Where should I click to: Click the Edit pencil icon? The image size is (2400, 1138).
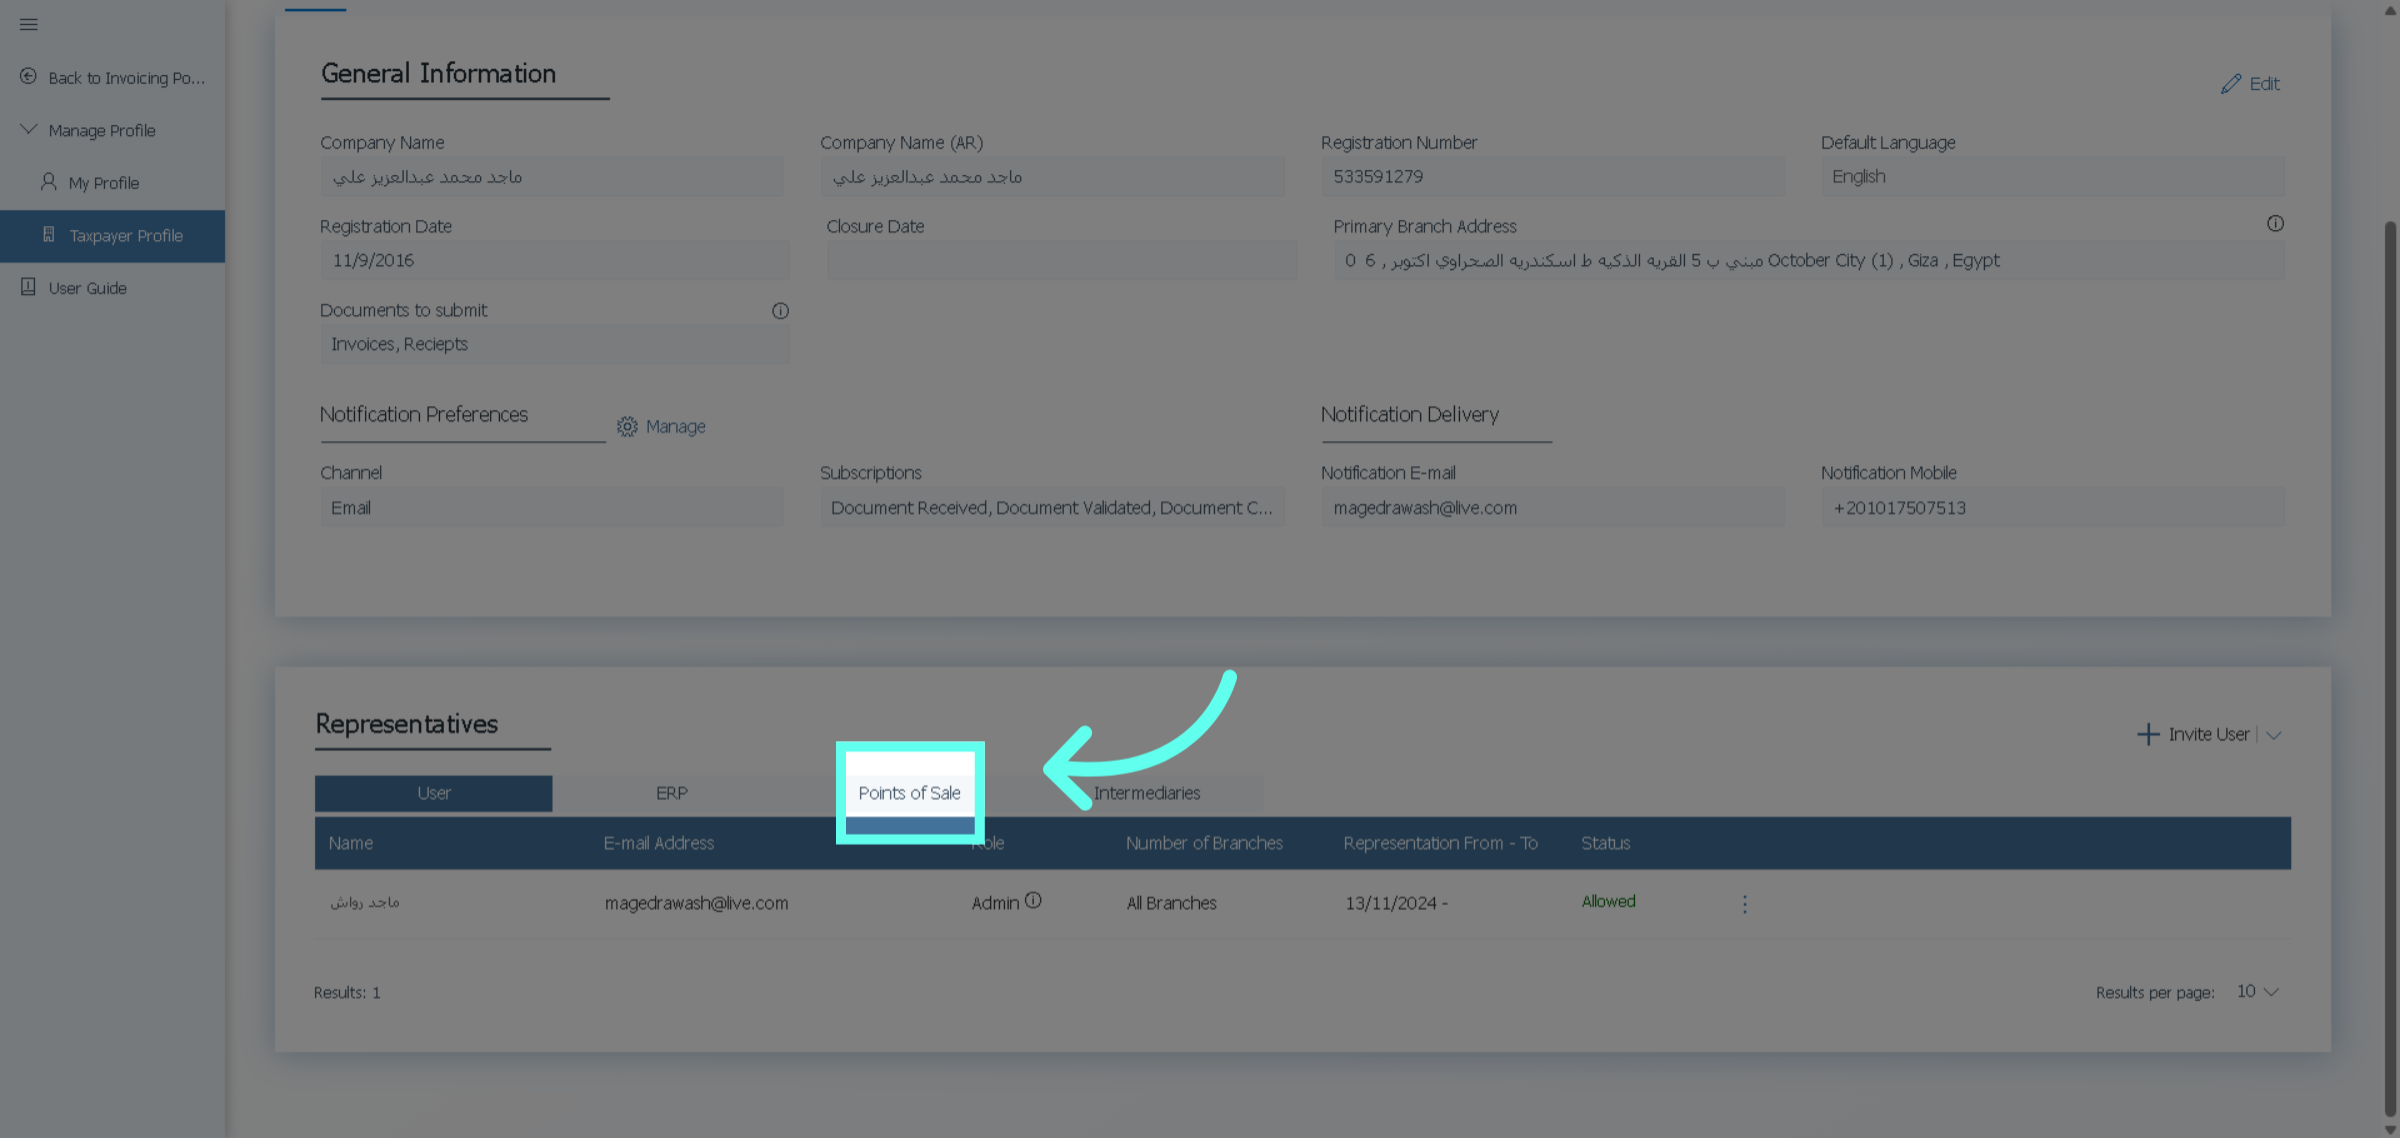pos(2230,84)
